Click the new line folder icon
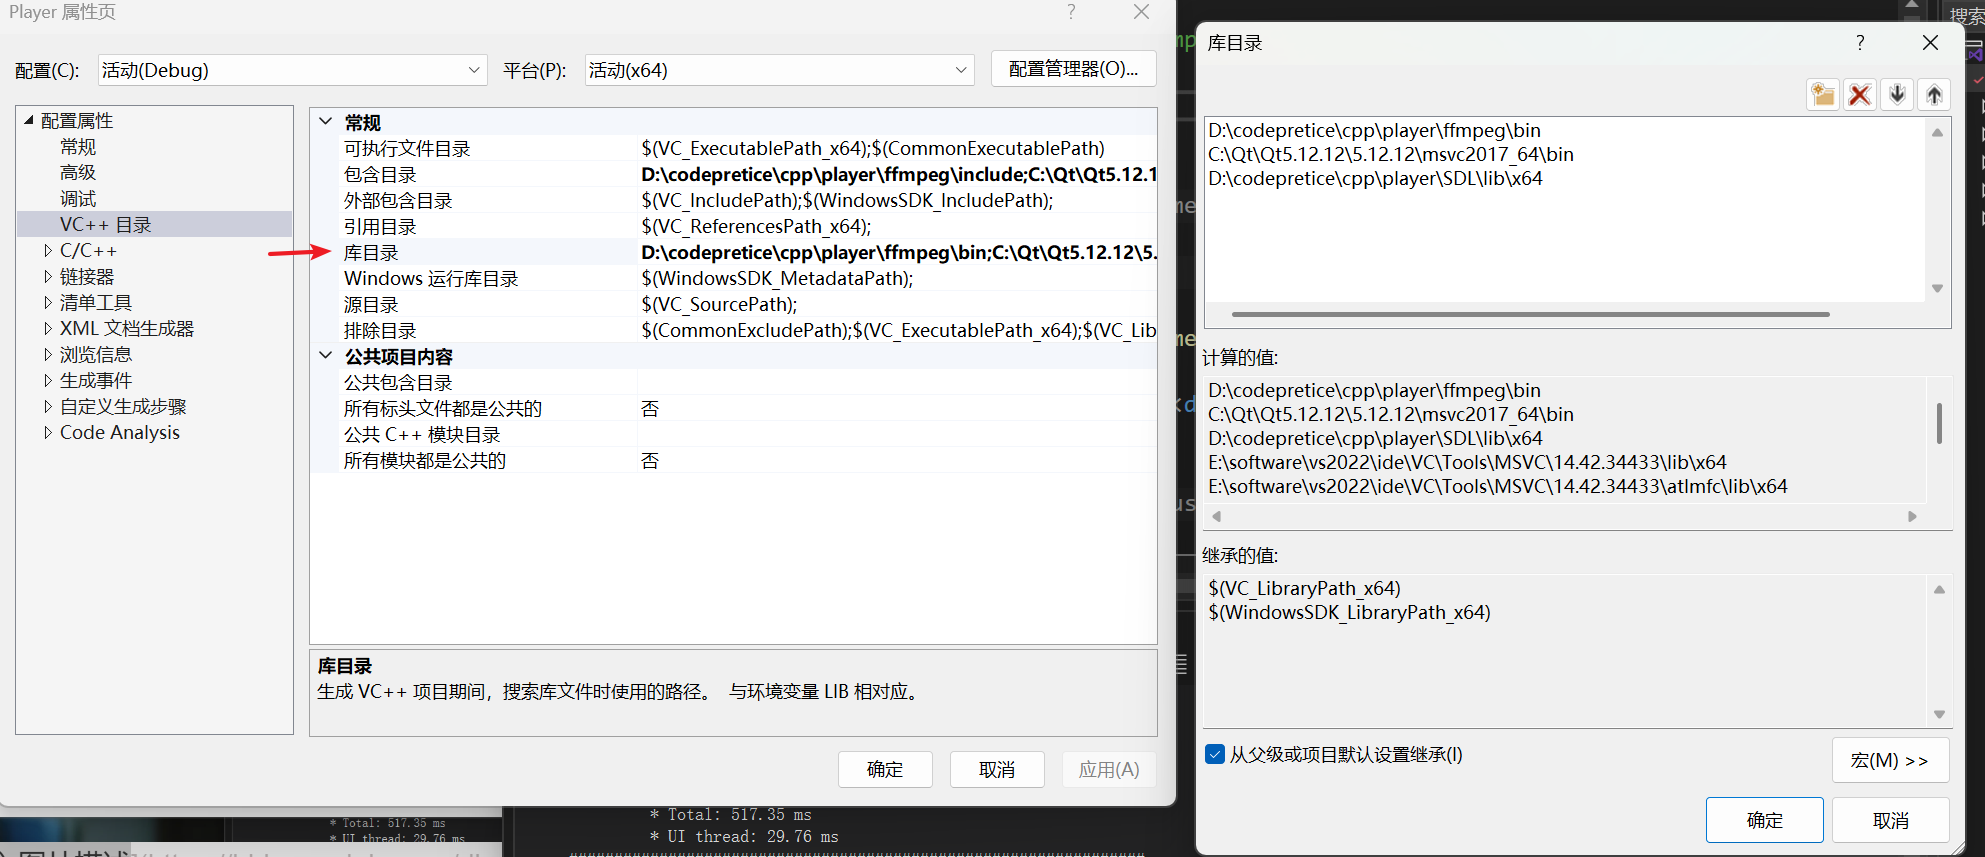This screenshot has width=1985, height=857. [x=1823, y=95]
